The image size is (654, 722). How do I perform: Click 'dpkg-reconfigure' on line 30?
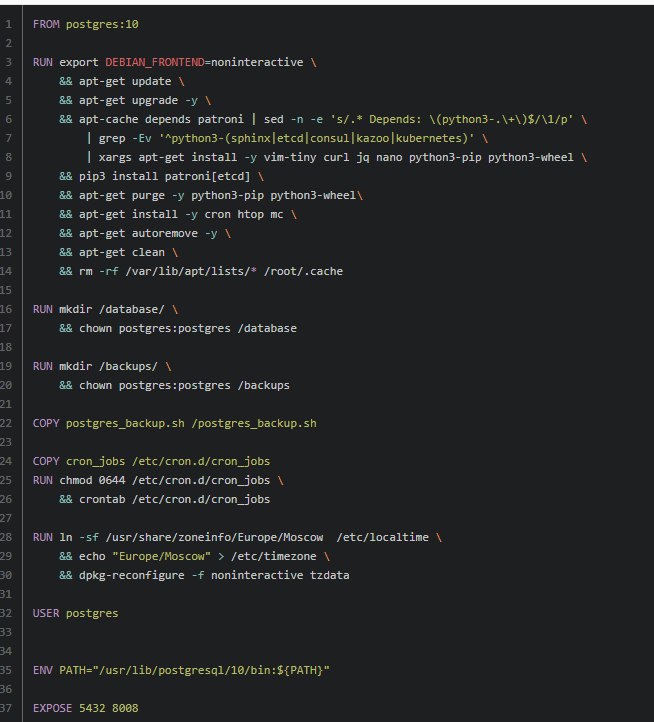pyautogui.click(x=131, y=576)
